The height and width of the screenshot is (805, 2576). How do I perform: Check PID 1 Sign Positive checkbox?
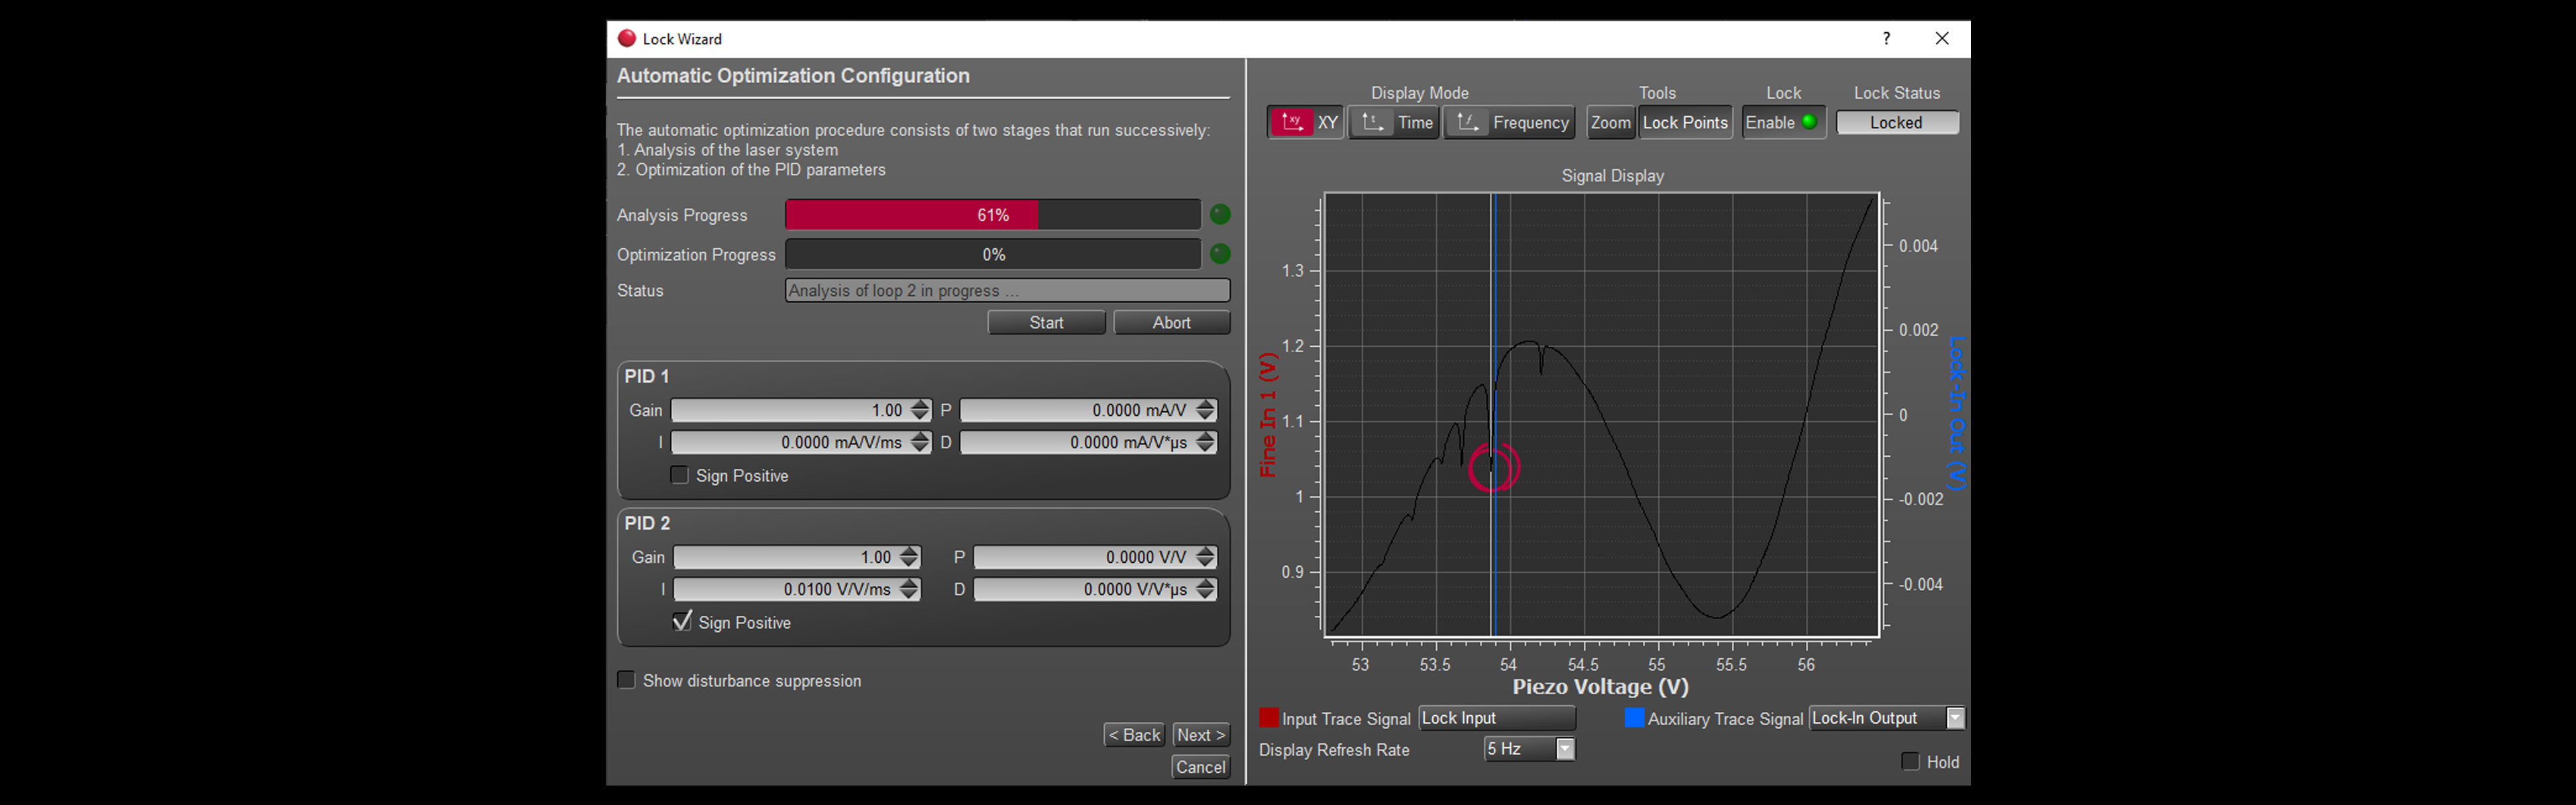(680, 475)
